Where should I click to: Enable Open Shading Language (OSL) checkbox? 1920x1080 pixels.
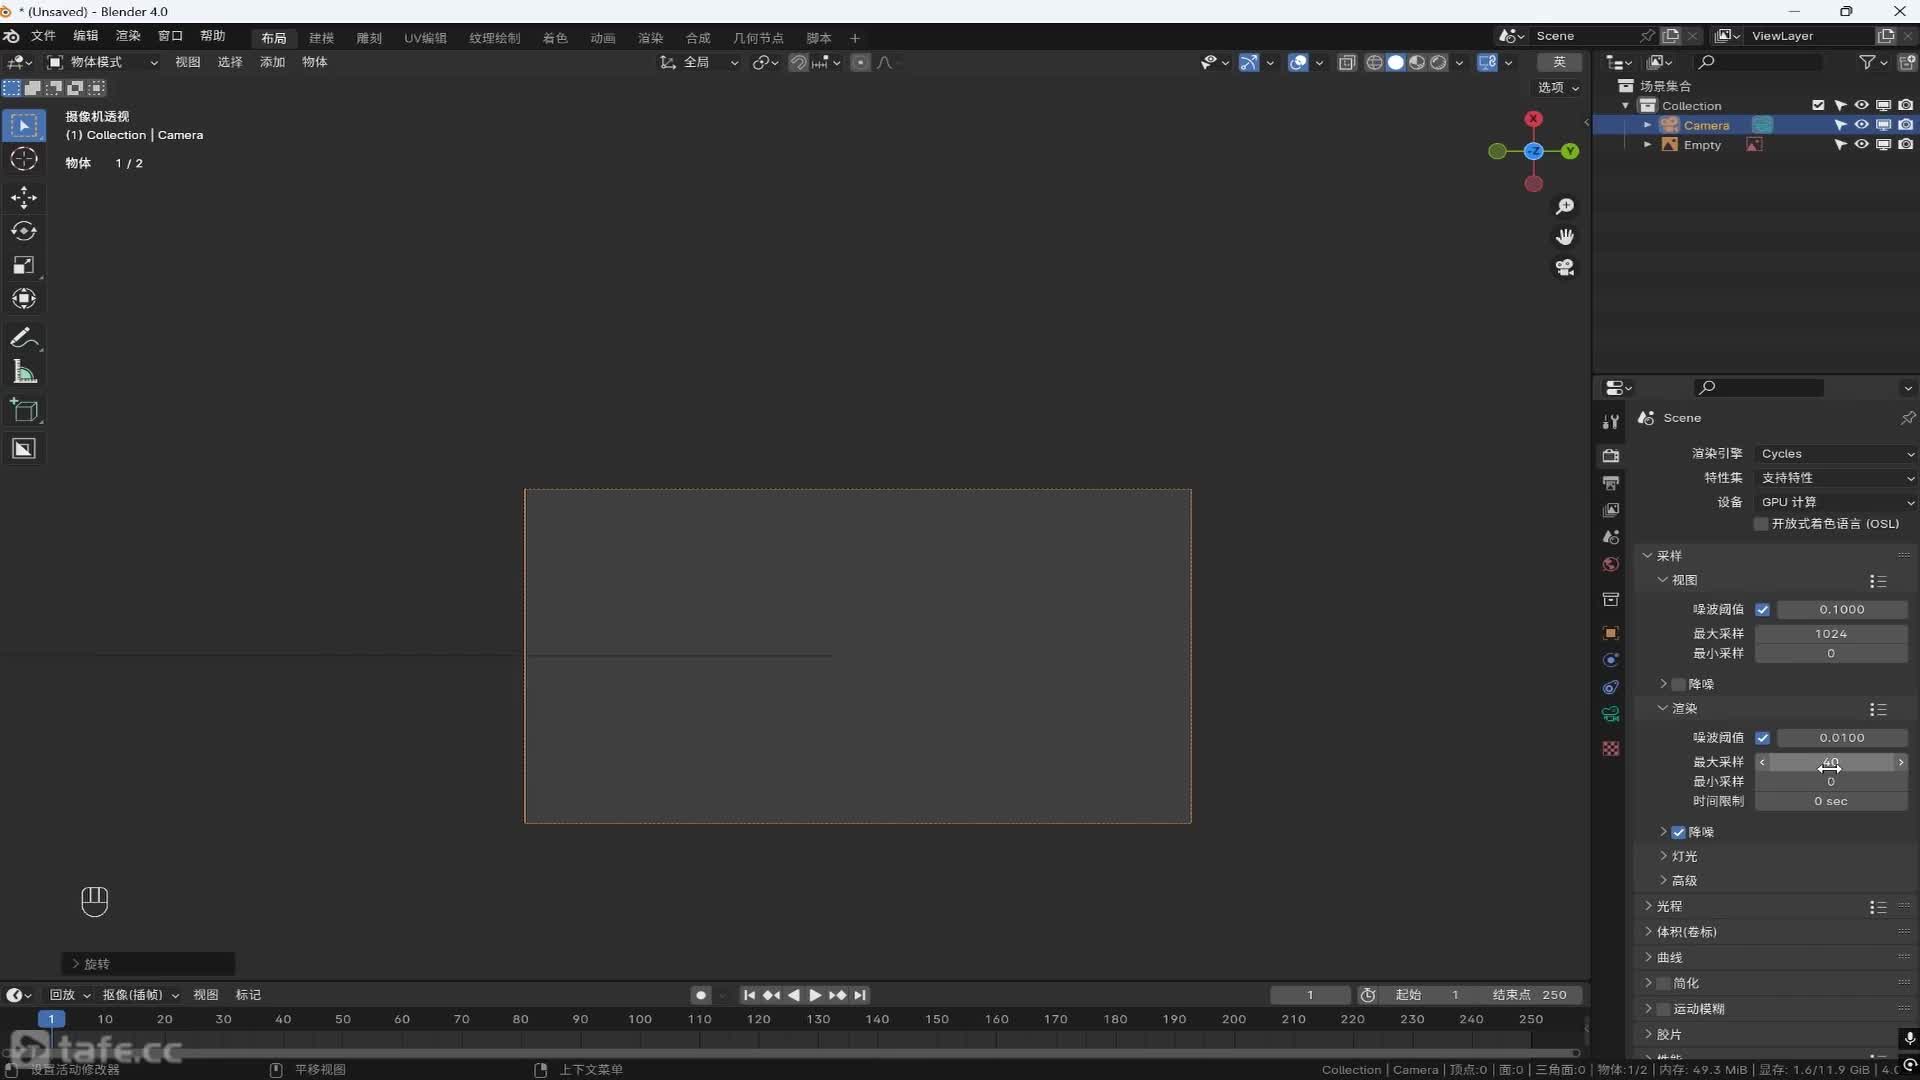[x=1762, y=524]
